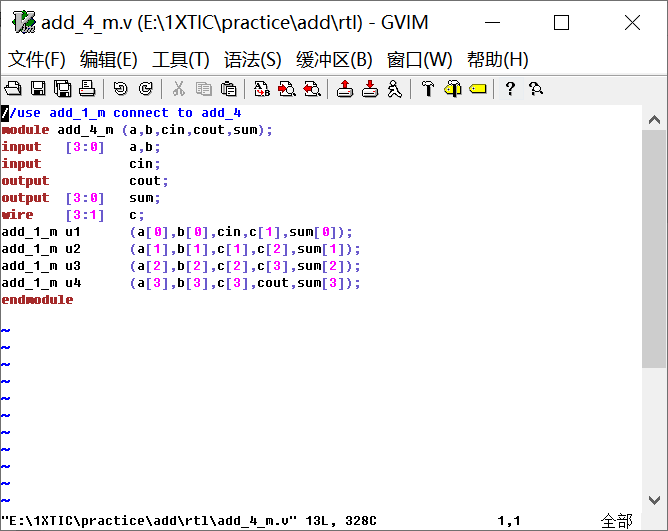Click the Run script icon

coord(394,89)
